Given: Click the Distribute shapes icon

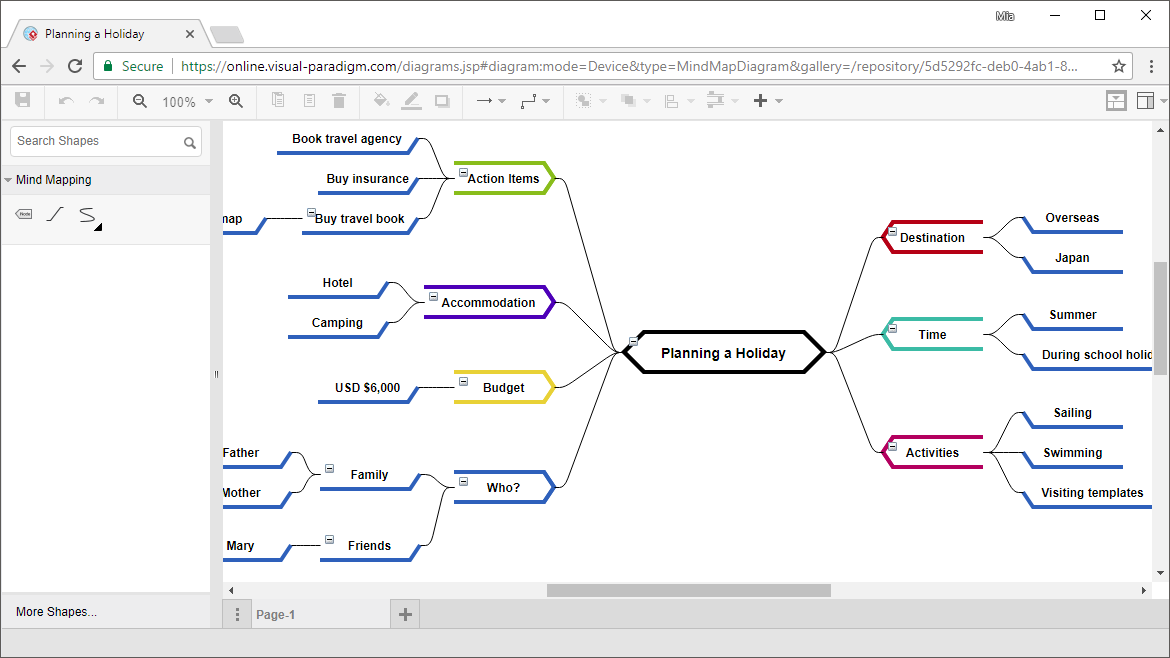Looking at the screenshot, I should coord(715,100).
